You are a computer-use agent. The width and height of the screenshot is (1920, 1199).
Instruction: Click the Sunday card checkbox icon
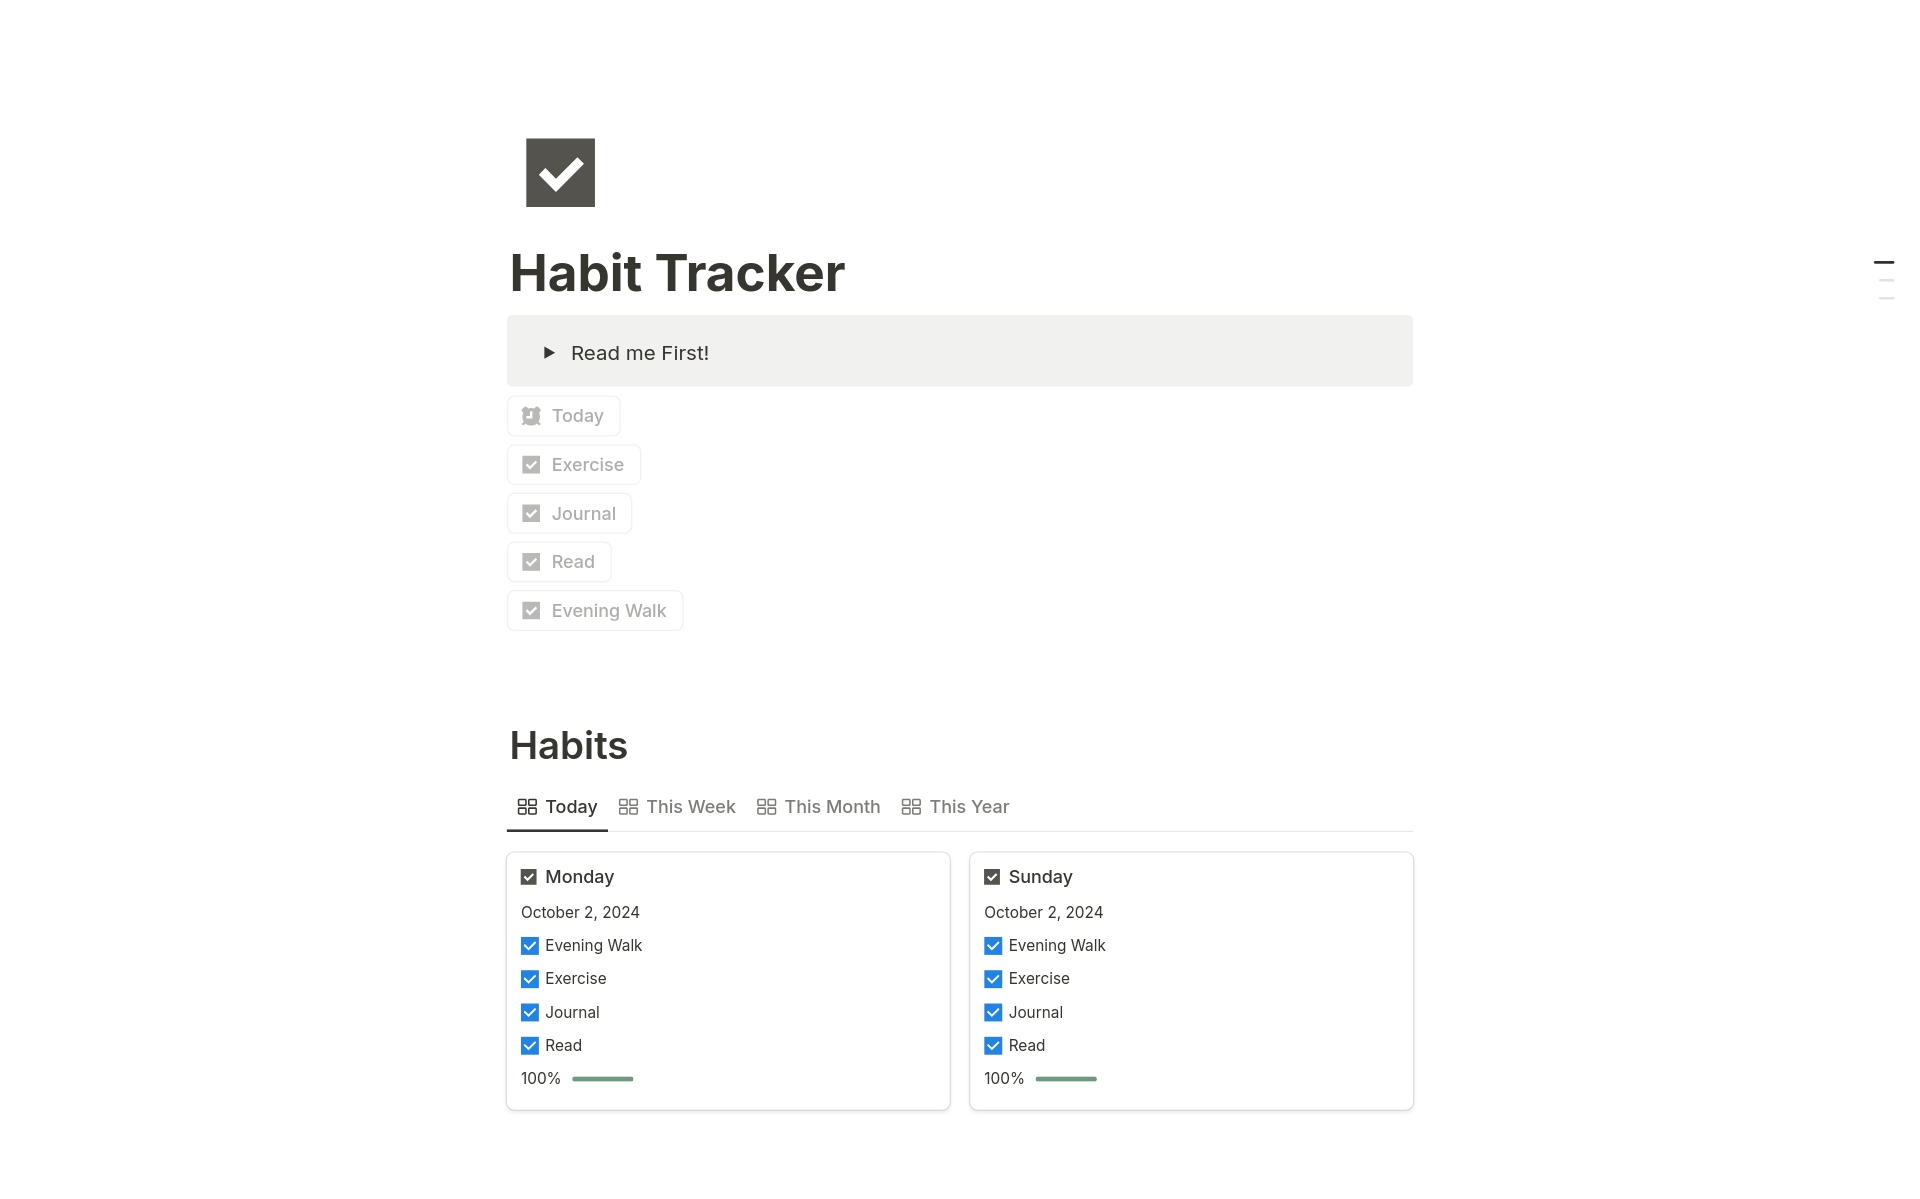tap(992, 876)
